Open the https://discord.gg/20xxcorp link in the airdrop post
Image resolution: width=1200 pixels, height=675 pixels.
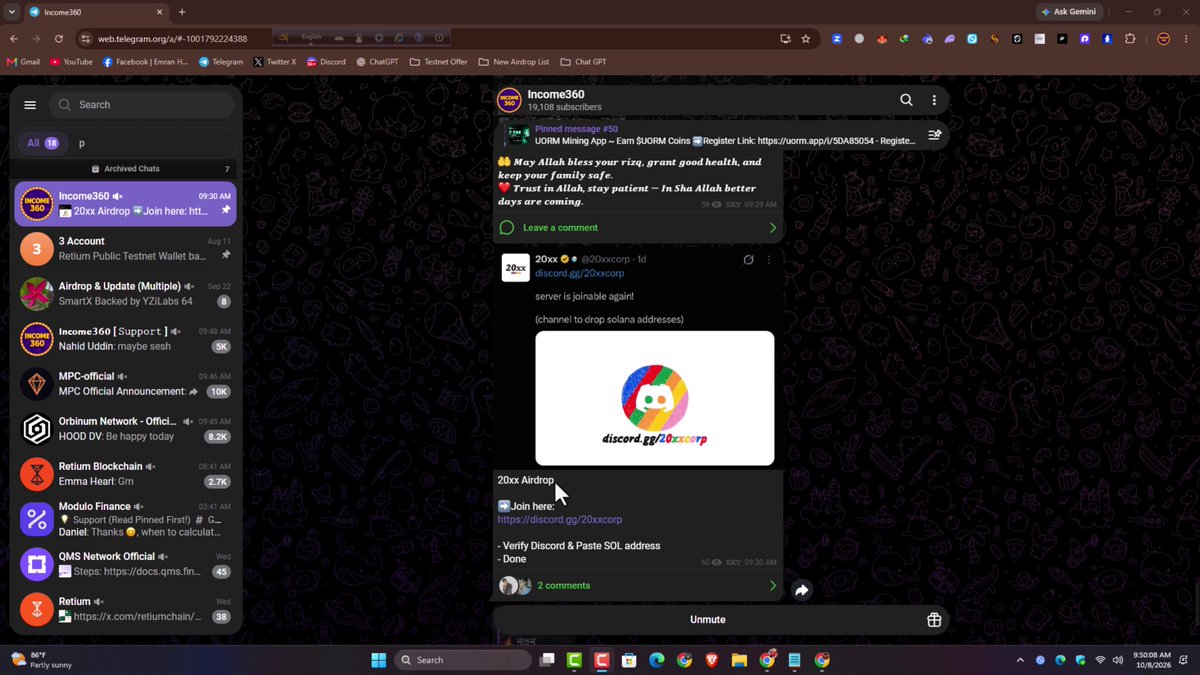[x=560, y=520]
